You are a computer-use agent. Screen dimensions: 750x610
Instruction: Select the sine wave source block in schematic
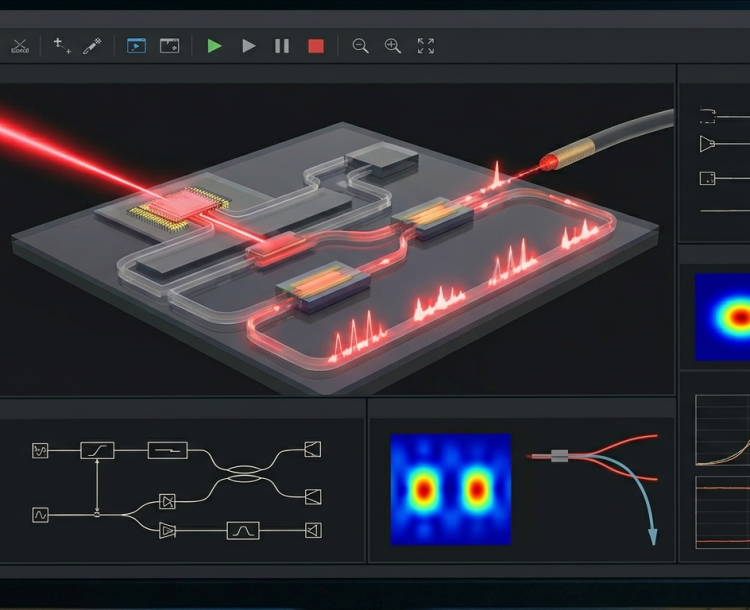[x=40, y=515]
